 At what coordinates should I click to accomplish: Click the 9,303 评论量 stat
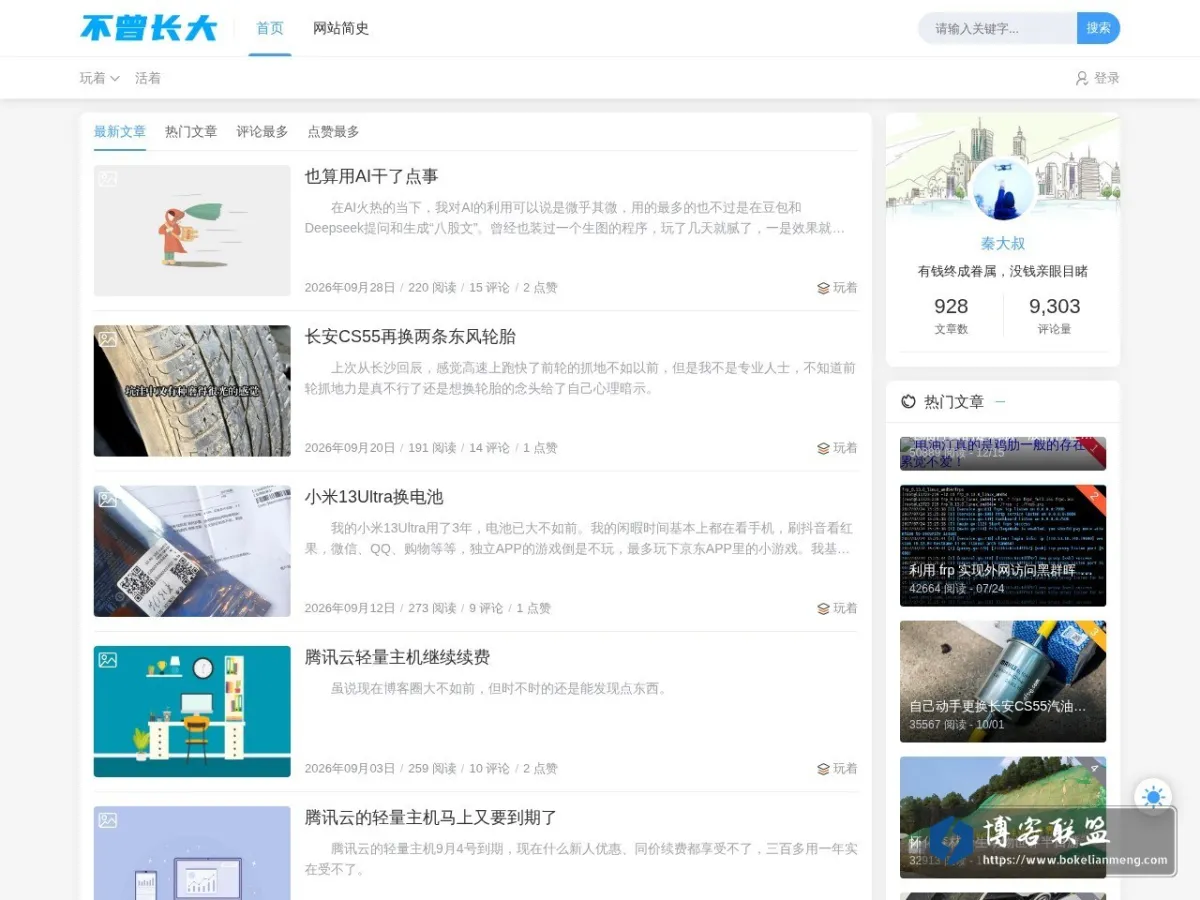point(1054,315)
